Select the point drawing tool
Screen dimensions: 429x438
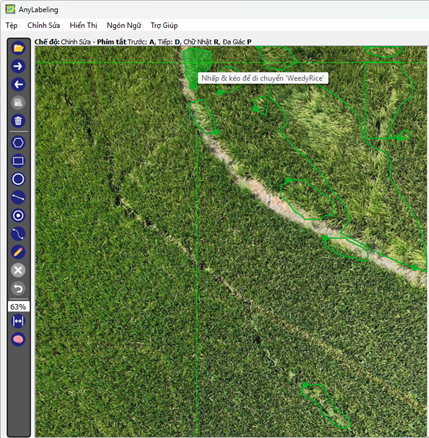pyautogui.click(x=18, y=215)
